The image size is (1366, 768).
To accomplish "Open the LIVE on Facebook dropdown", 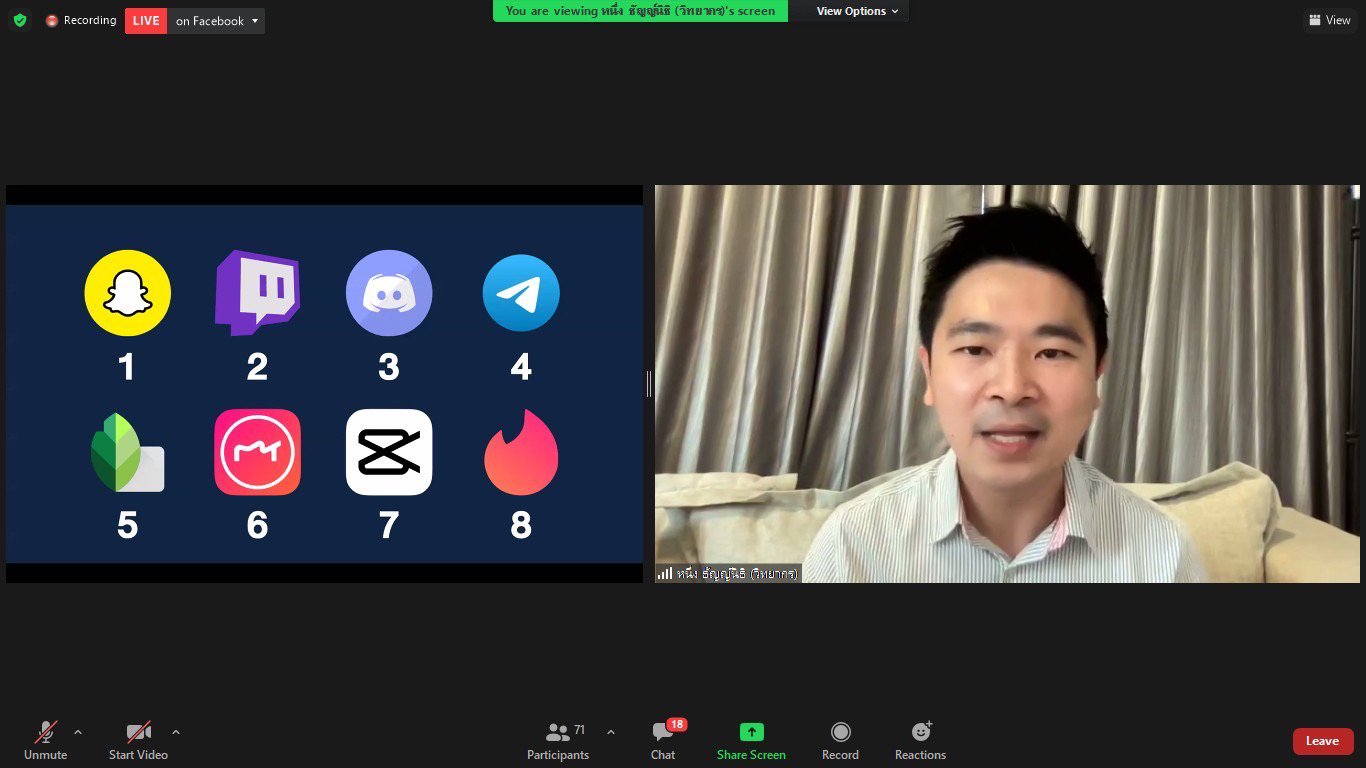I will pos(217,21).
